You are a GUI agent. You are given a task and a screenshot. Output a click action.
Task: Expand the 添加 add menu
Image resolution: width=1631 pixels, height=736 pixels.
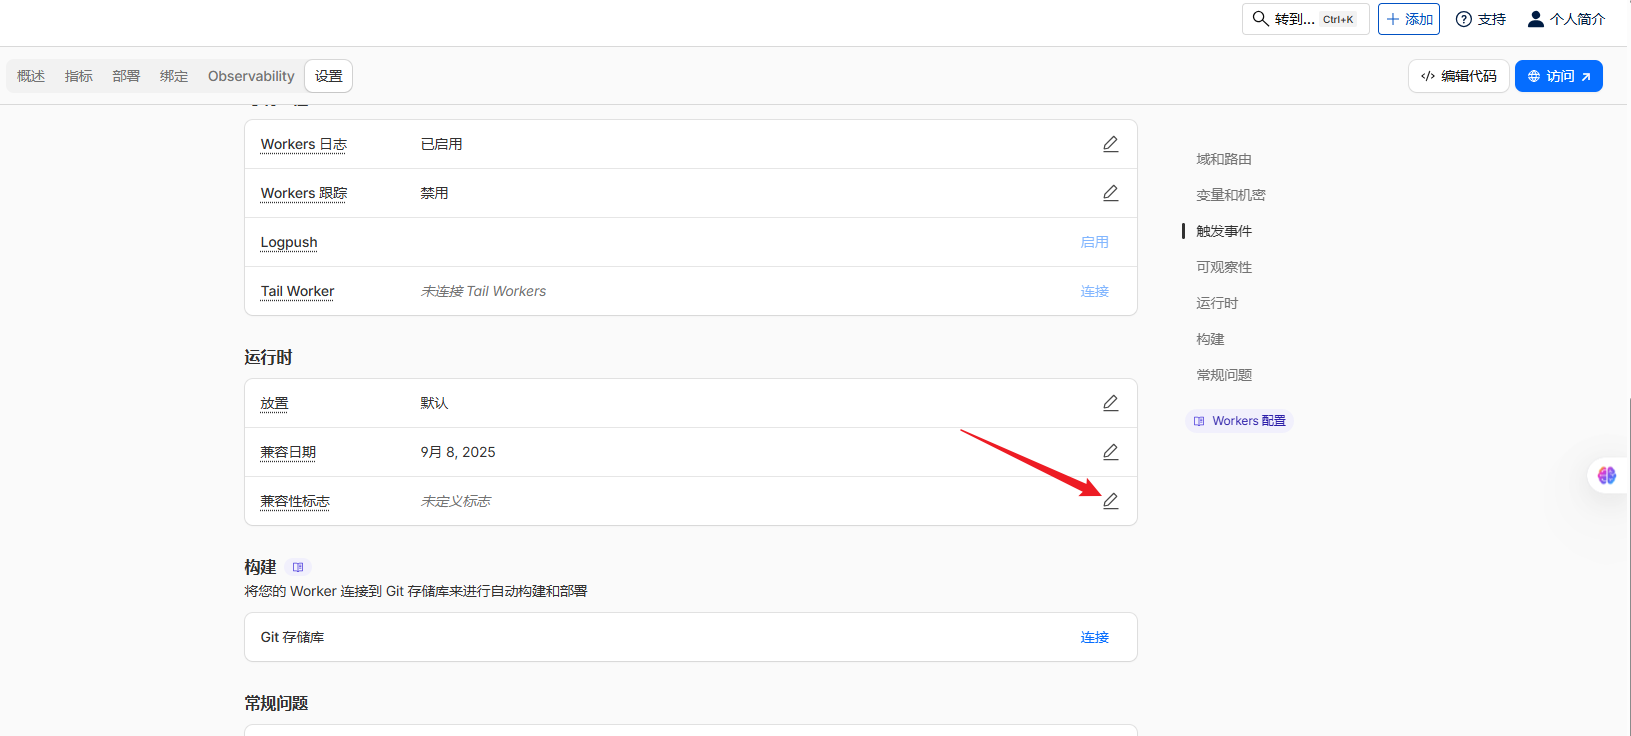point(1408,19)
